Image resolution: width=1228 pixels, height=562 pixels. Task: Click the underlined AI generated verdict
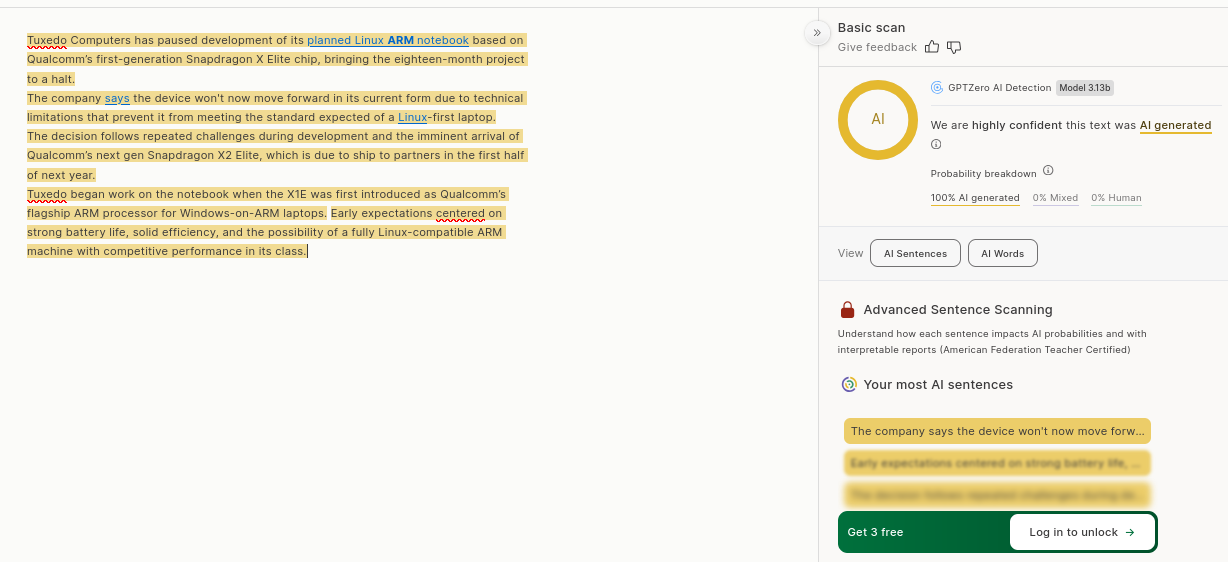[1175, 126]
